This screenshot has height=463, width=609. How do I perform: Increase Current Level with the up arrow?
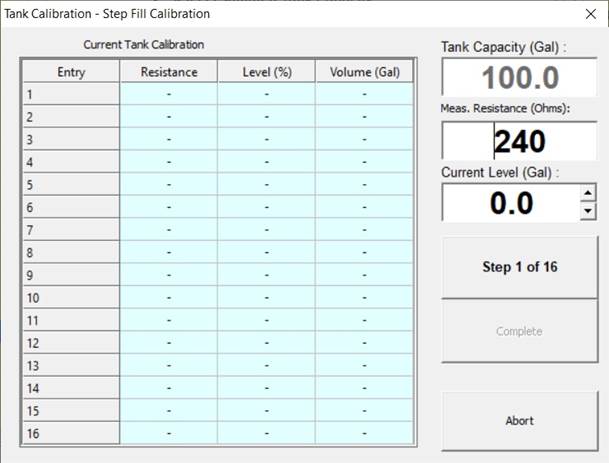(588, 194)
